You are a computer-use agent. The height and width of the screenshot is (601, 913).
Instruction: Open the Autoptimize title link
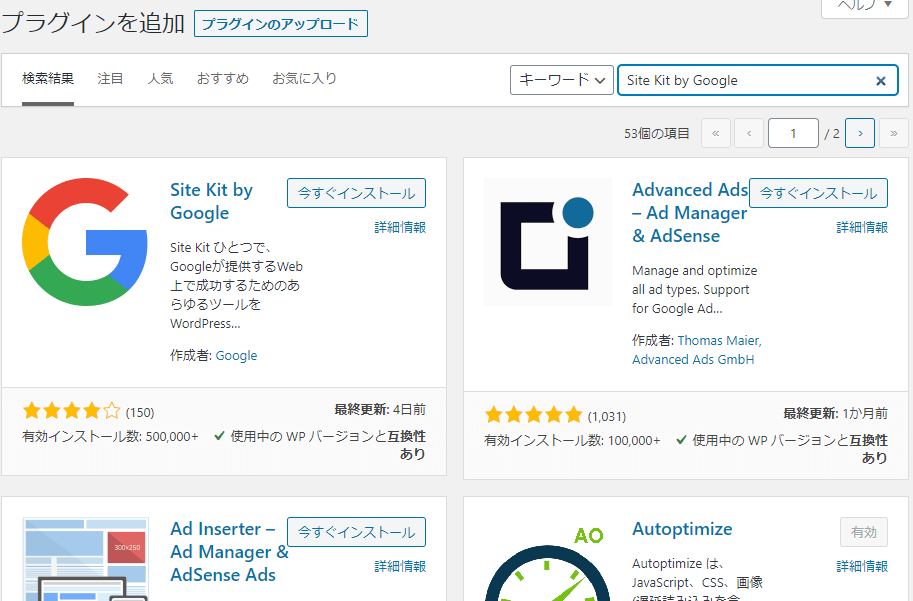(x=682, y=529)
